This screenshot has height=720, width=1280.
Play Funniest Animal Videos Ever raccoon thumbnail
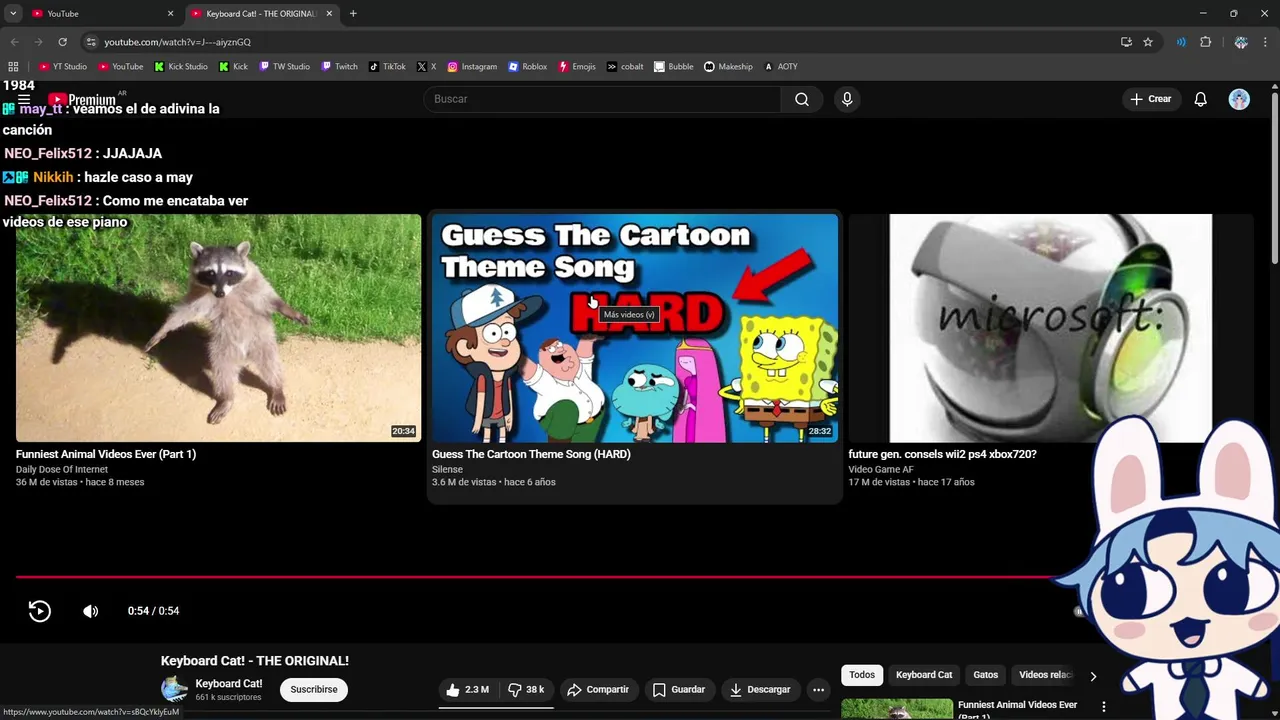coord(218,328)
